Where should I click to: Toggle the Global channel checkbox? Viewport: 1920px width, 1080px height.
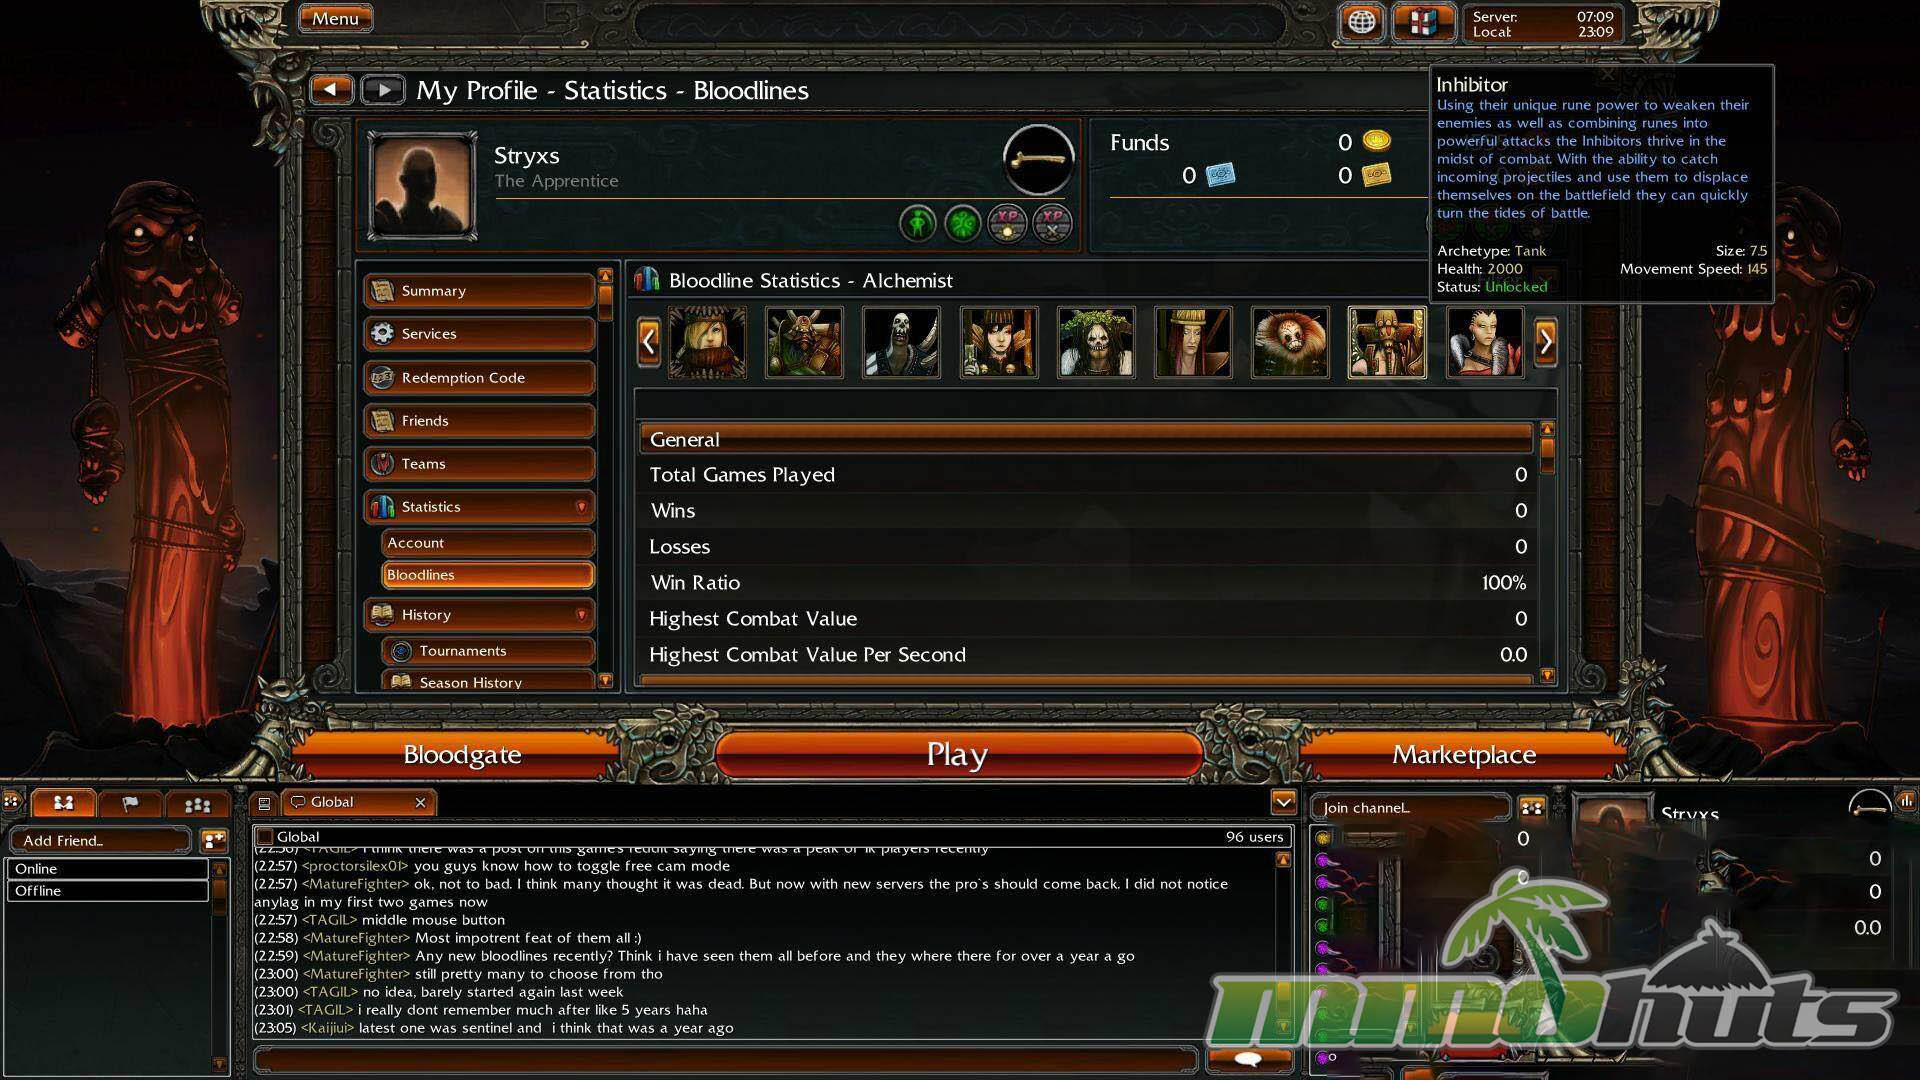(265, 837)
